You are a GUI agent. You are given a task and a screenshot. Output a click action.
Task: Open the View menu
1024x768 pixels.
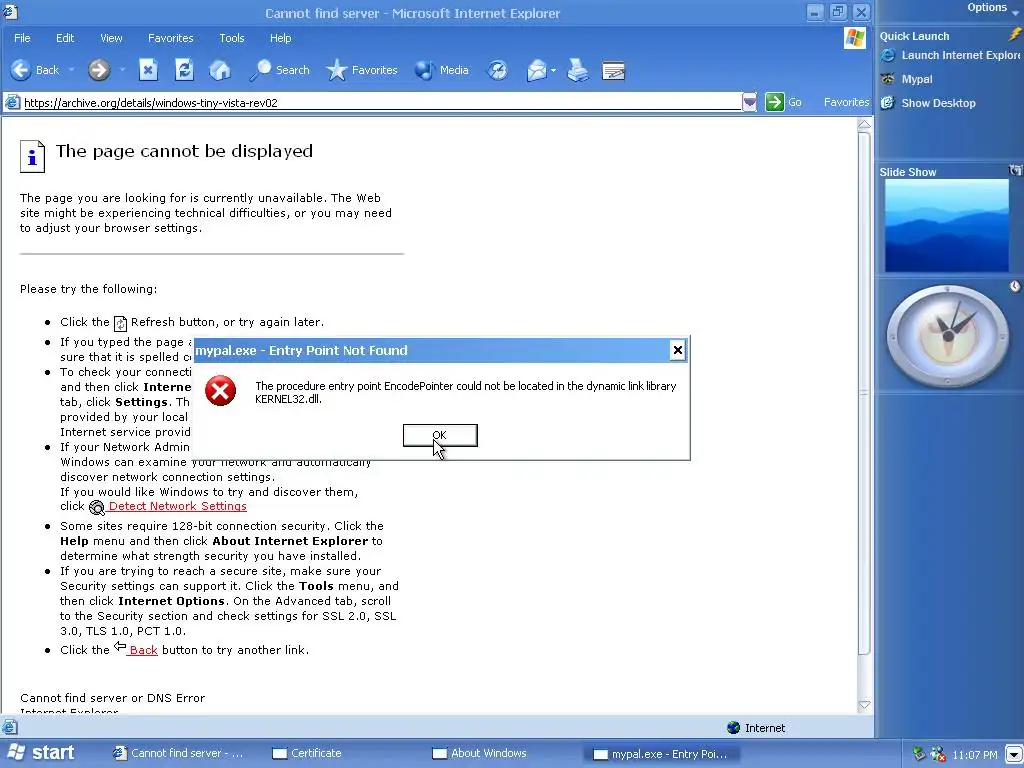tap(111, 38)
